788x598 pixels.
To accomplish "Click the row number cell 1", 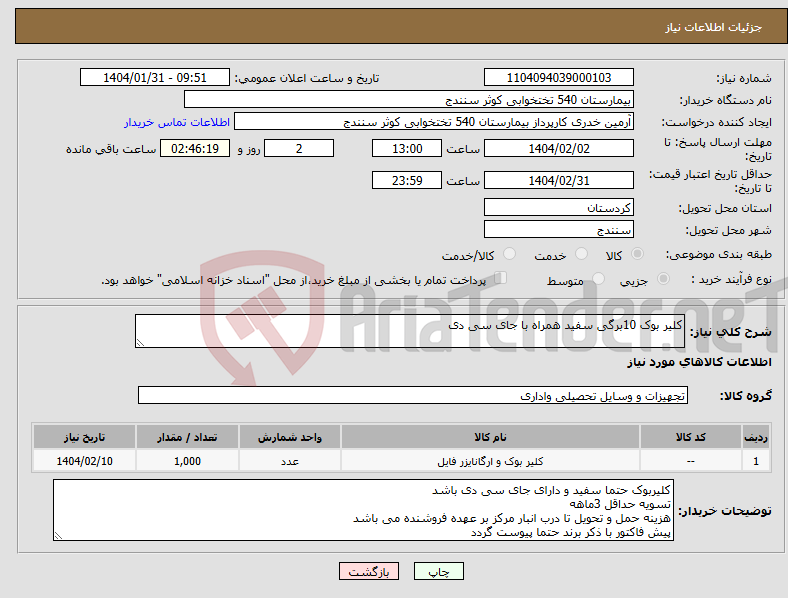I will pyautogui.click(x=756, y=461).
